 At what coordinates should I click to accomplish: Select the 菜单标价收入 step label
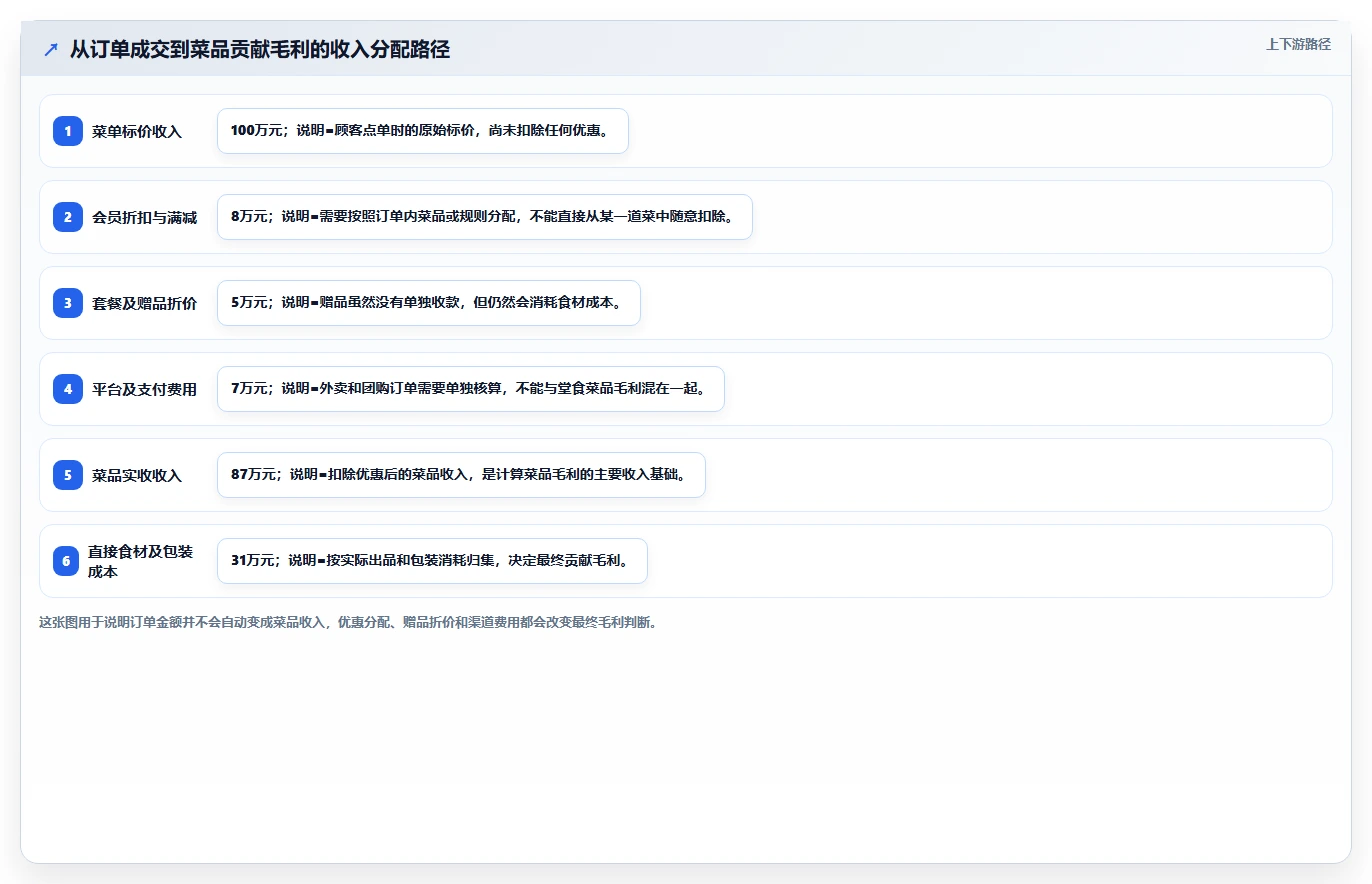click(x=137, y=131)
